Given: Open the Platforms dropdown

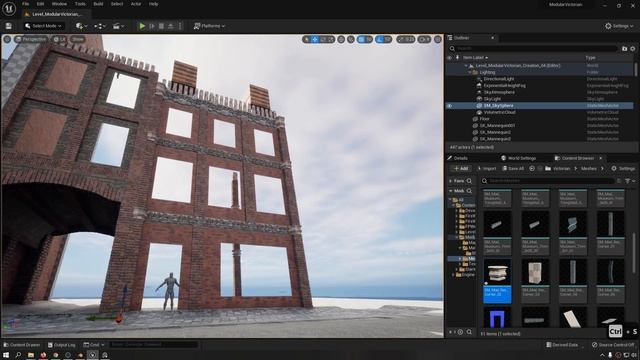Looking at the screenshot, I should point(209,26).
